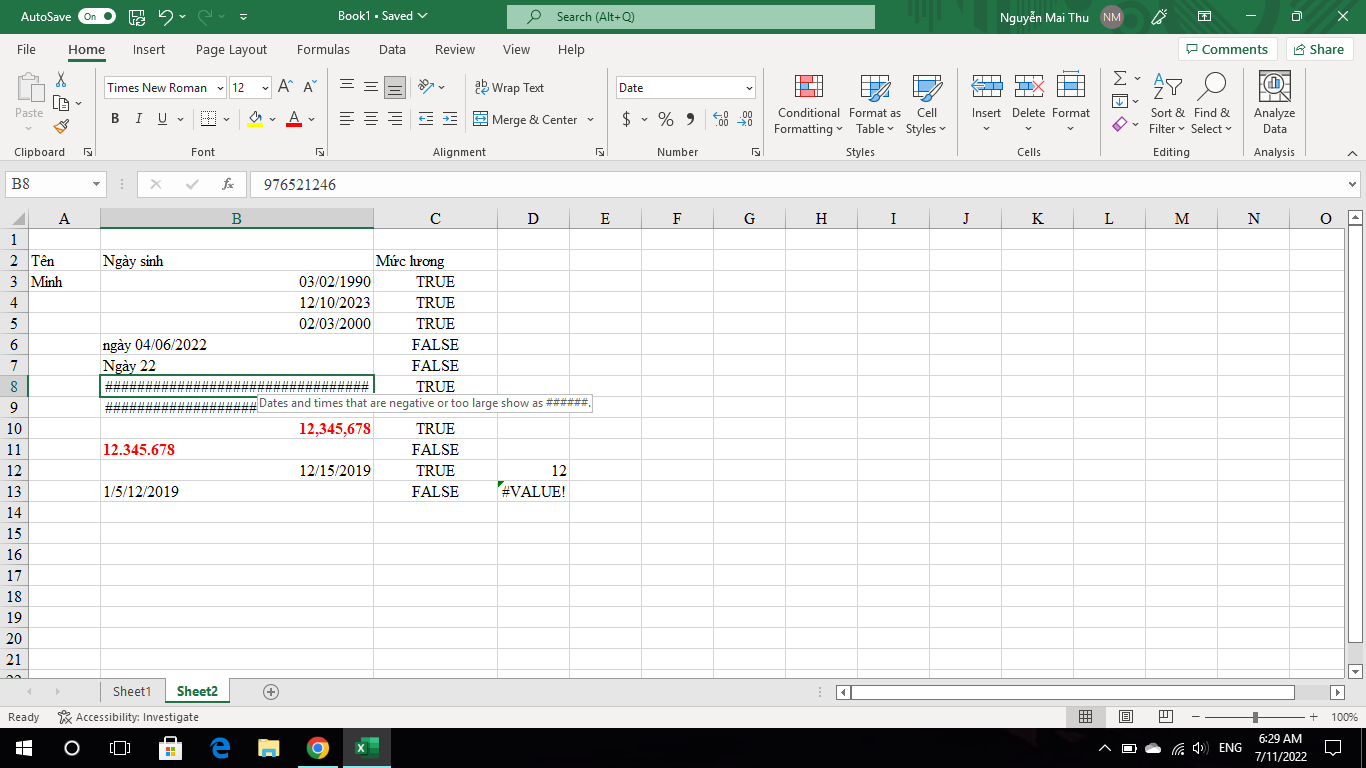1366x768 pixels.
Task: Click the Orientation icon
Action: point(426,87)
